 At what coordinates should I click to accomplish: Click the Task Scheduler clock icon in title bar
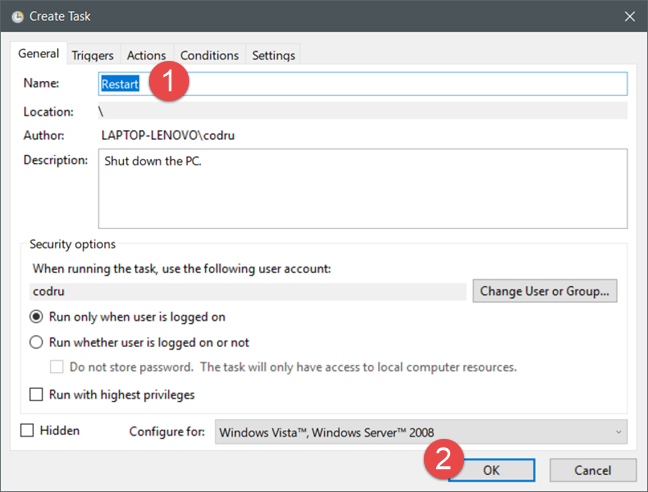17,17
